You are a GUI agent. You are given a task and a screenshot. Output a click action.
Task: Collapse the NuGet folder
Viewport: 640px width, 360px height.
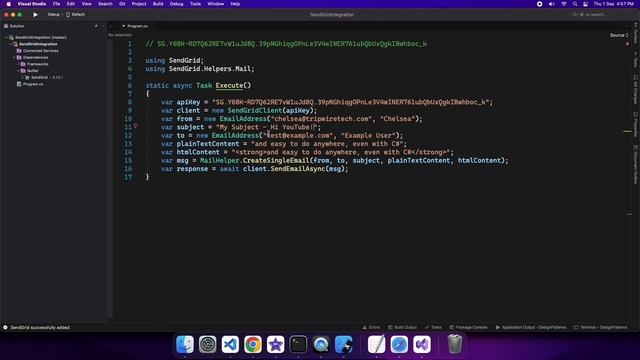click(x=19, y=71)
